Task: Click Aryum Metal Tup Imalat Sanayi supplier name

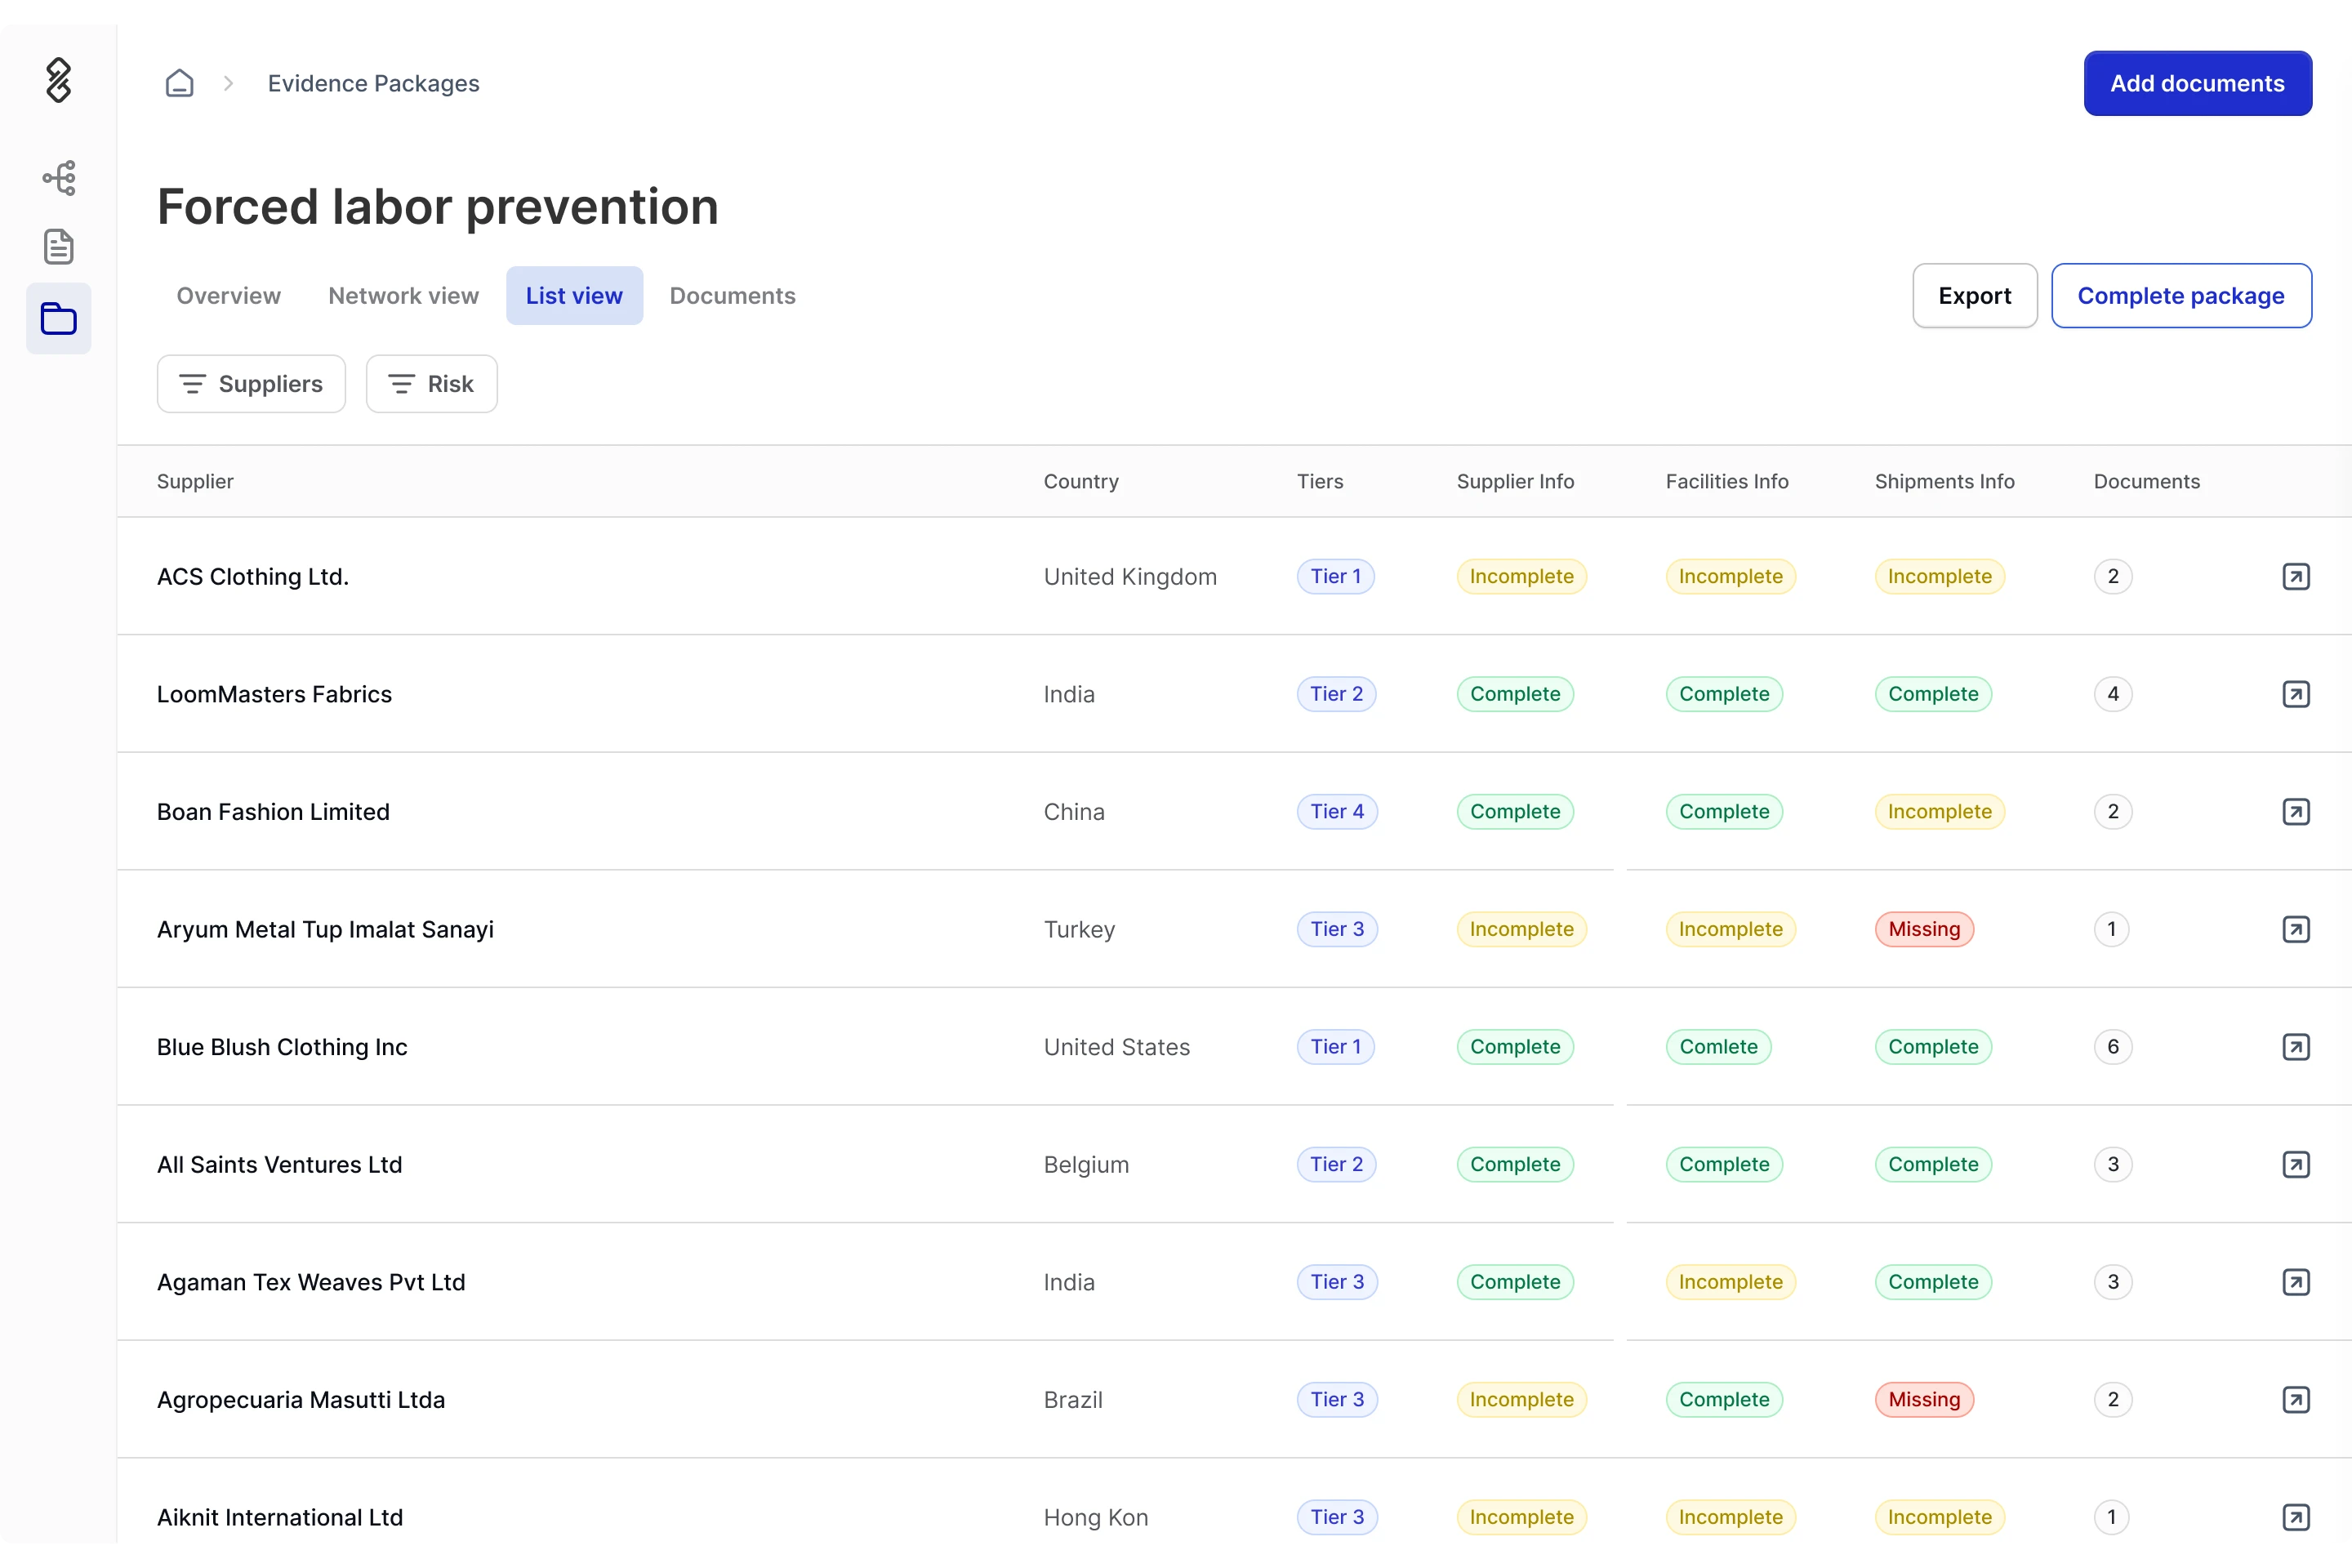Action: click(325, 929)
